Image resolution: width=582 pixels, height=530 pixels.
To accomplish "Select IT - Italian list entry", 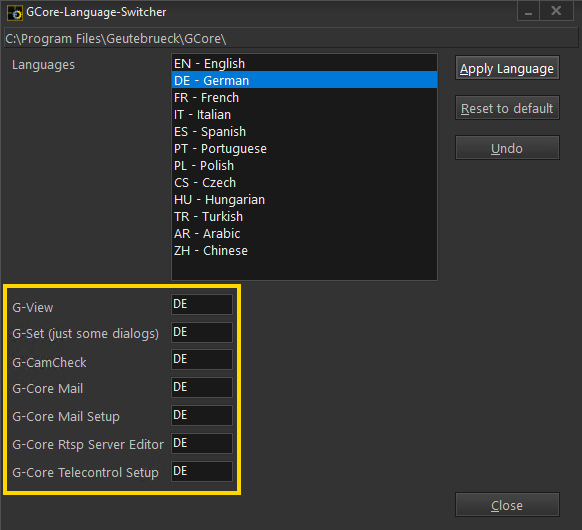I will pyautogui.click(x=304, y=115).
